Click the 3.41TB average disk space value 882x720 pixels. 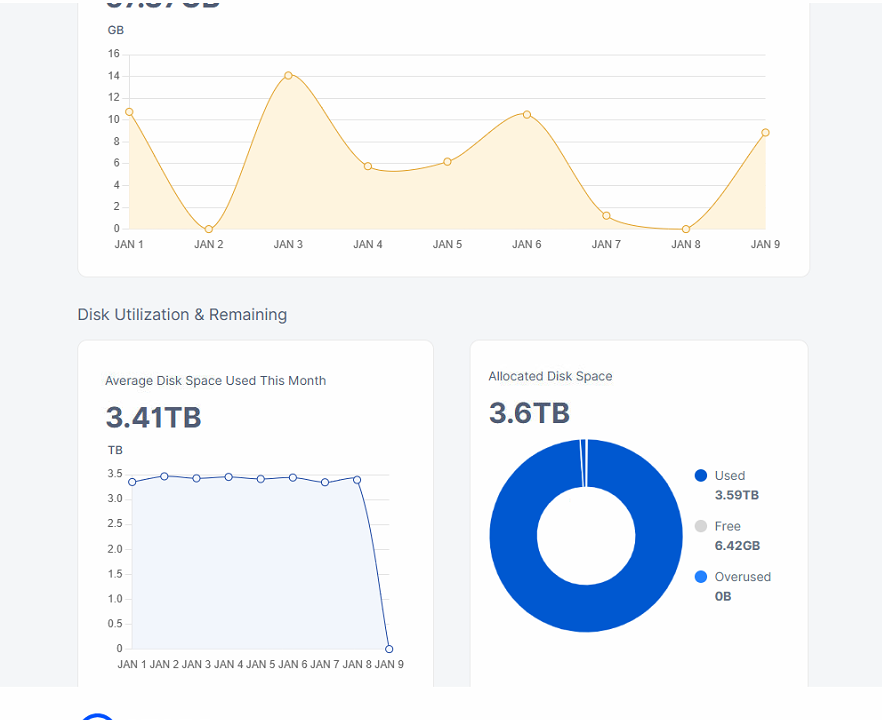point(154,417)
